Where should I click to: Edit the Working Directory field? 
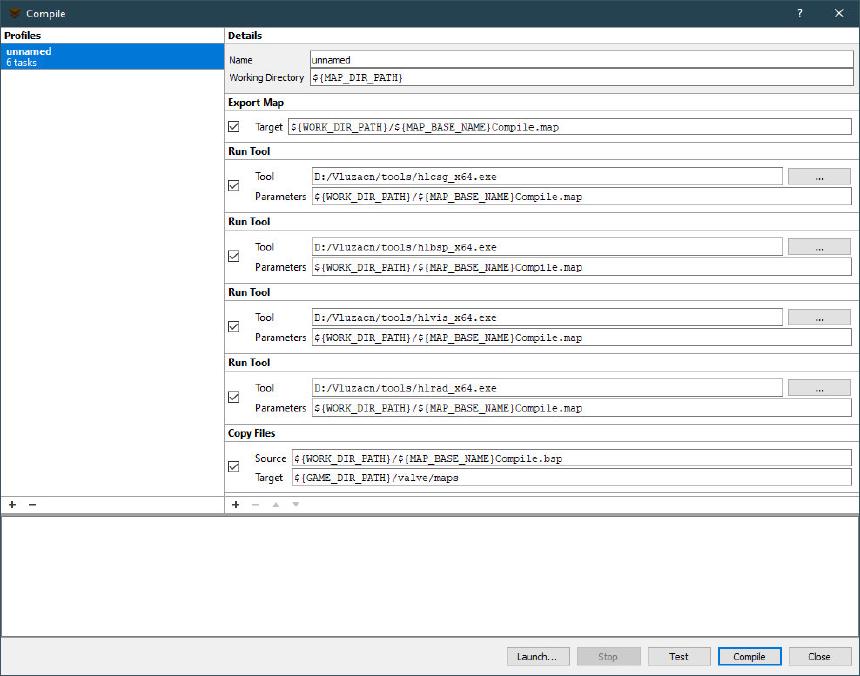coord(581,77)
